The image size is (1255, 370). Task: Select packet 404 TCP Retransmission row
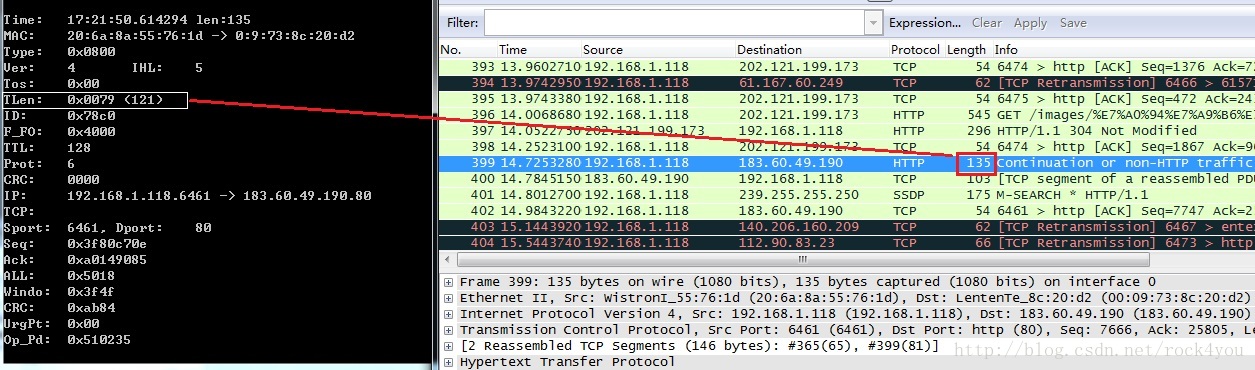(x=847, y=242)
